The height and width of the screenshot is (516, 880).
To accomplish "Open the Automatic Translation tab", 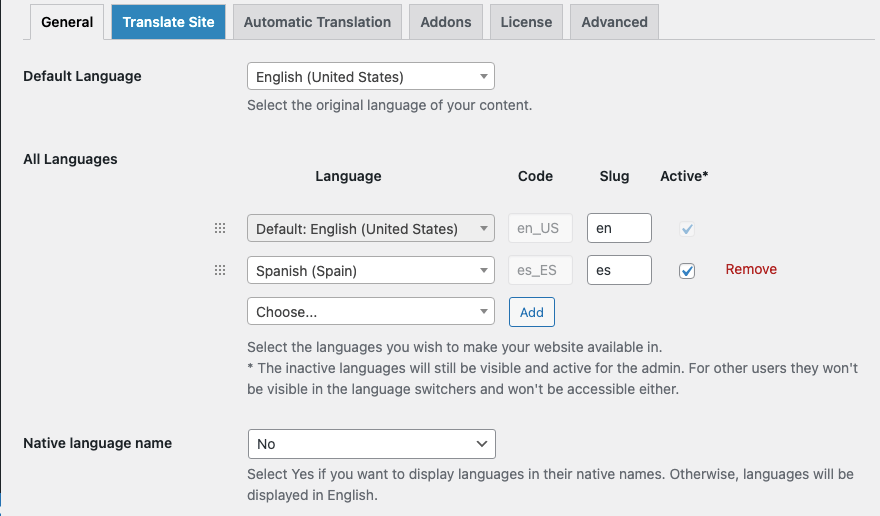I will coord(317,22).
